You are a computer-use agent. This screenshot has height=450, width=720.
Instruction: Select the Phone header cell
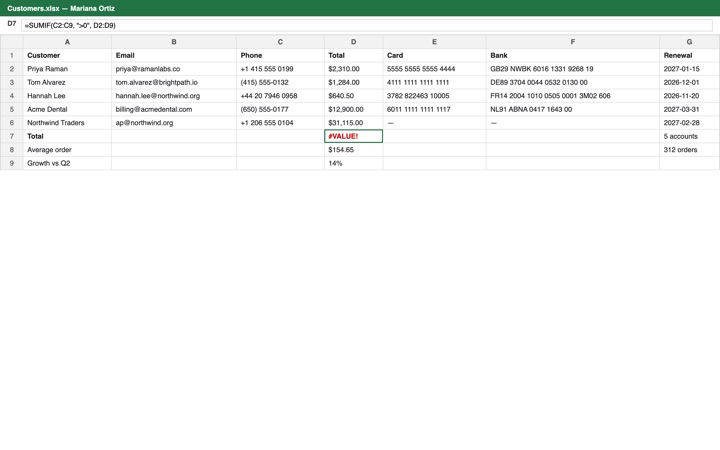(x=280, y=55)
